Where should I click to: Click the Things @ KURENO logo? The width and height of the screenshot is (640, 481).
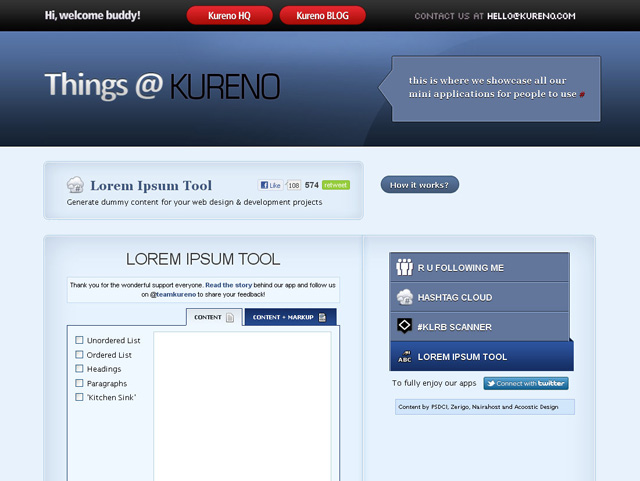point(162,86)
